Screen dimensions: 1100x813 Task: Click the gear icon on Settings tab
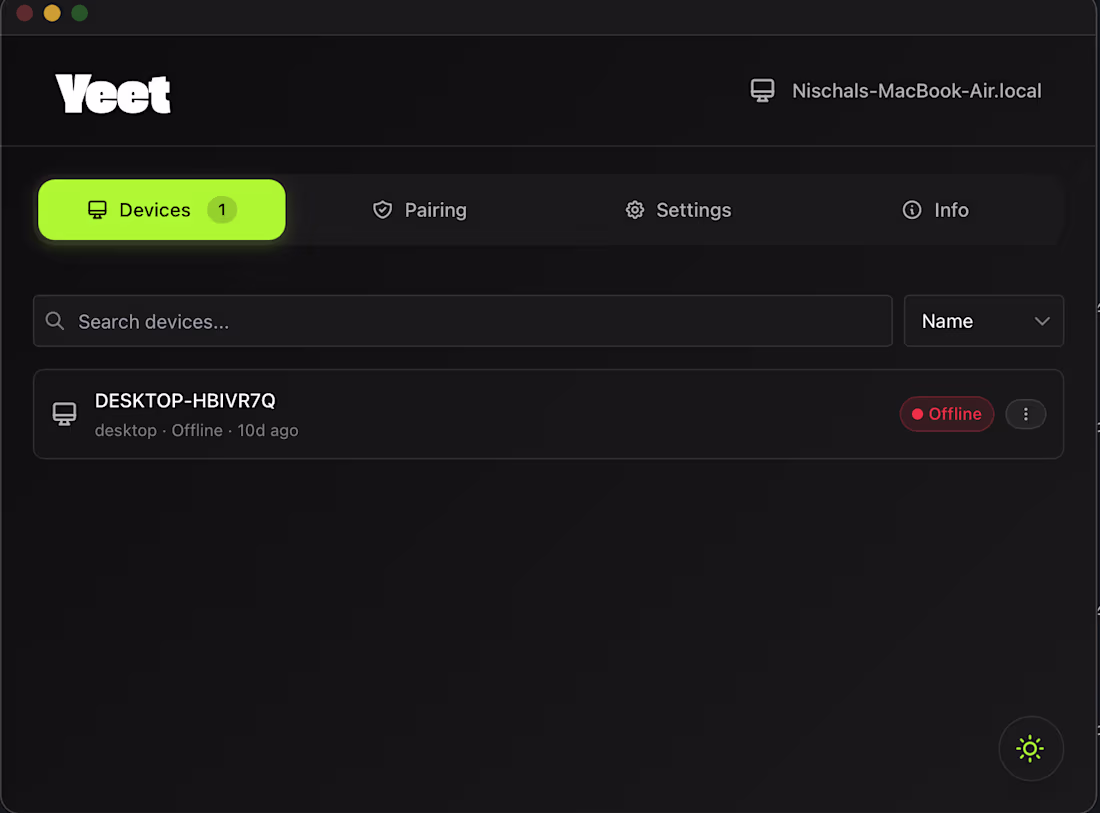coord(635,210)
